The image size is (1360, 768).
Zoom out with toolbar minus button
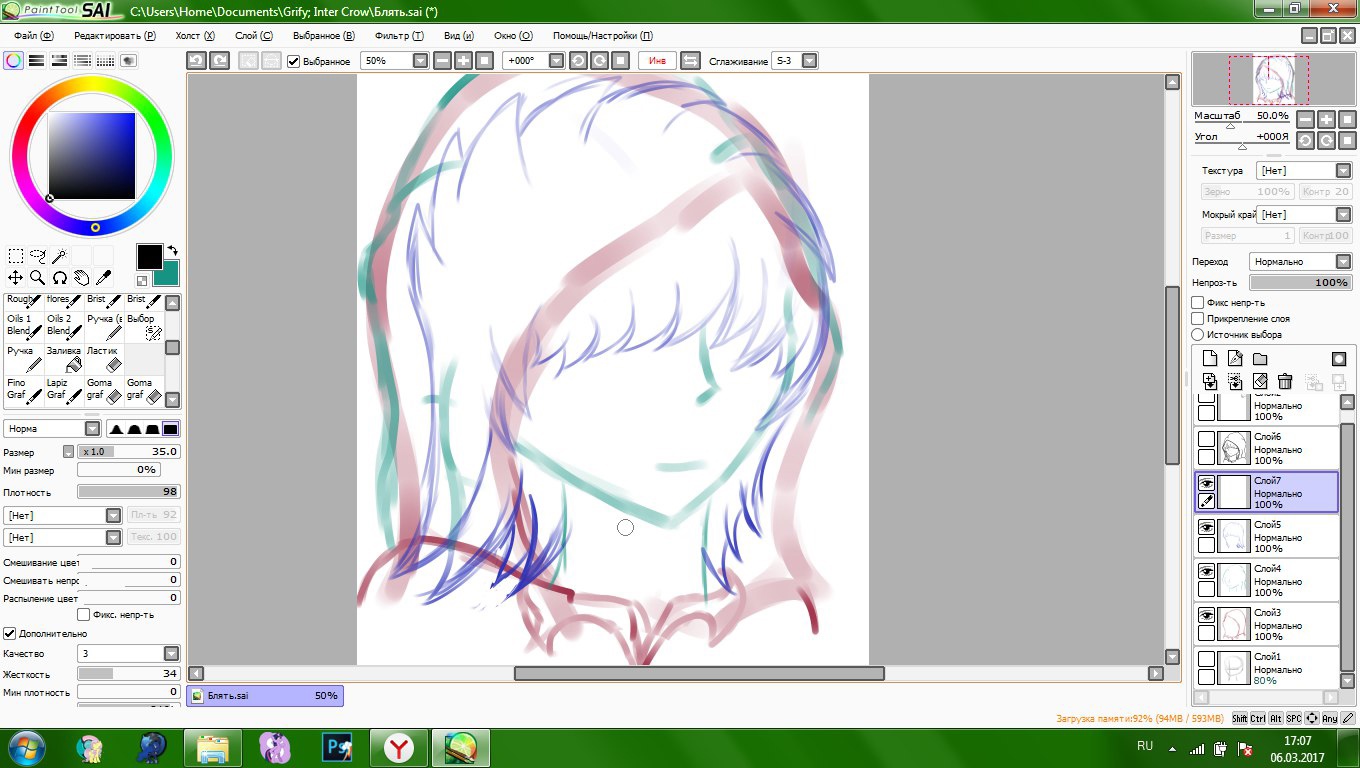pos(443,61)
